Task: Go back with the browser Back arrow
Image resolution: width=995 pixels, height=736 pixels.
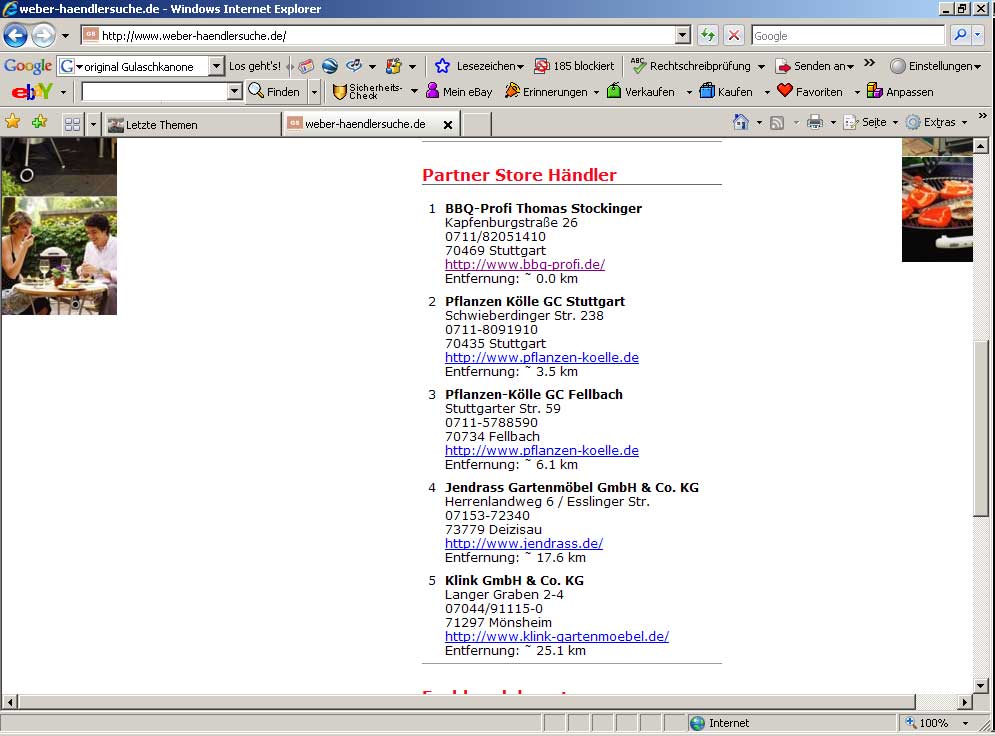Action: click(x=15, y=36)
